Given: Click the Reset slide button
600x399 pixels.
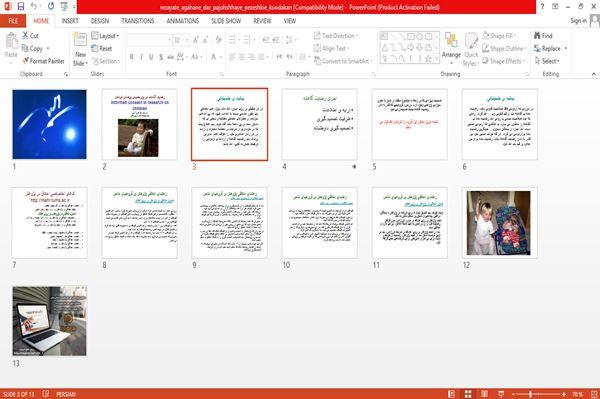Looking at the screenshot, I should click(102, 49).
